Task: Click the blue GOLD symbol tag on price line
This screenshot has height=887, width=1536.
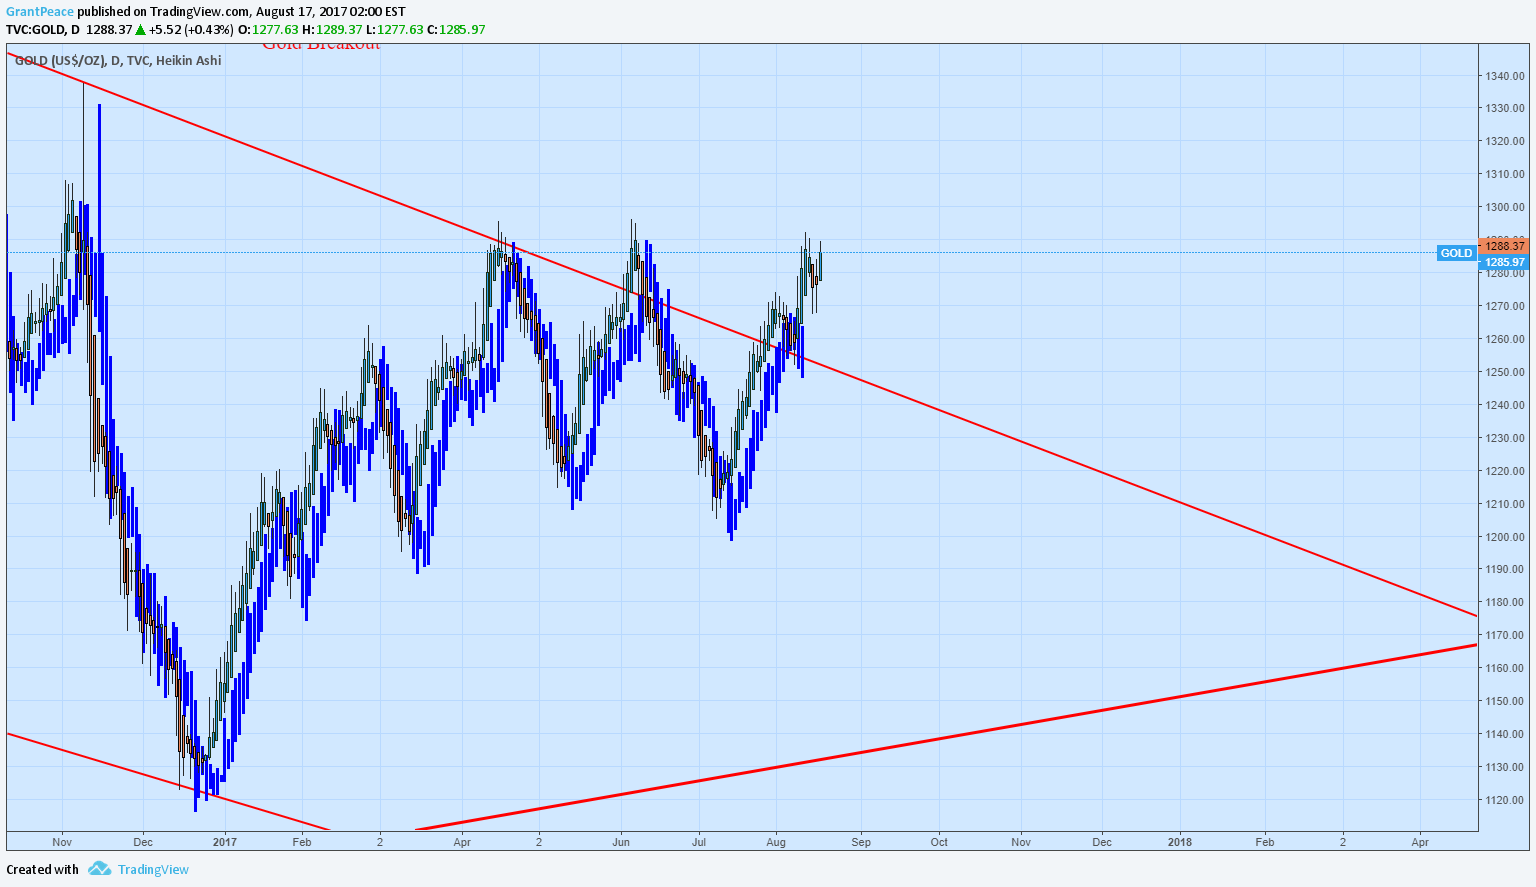Action: pyautogui.click(x=1456, y=253)
